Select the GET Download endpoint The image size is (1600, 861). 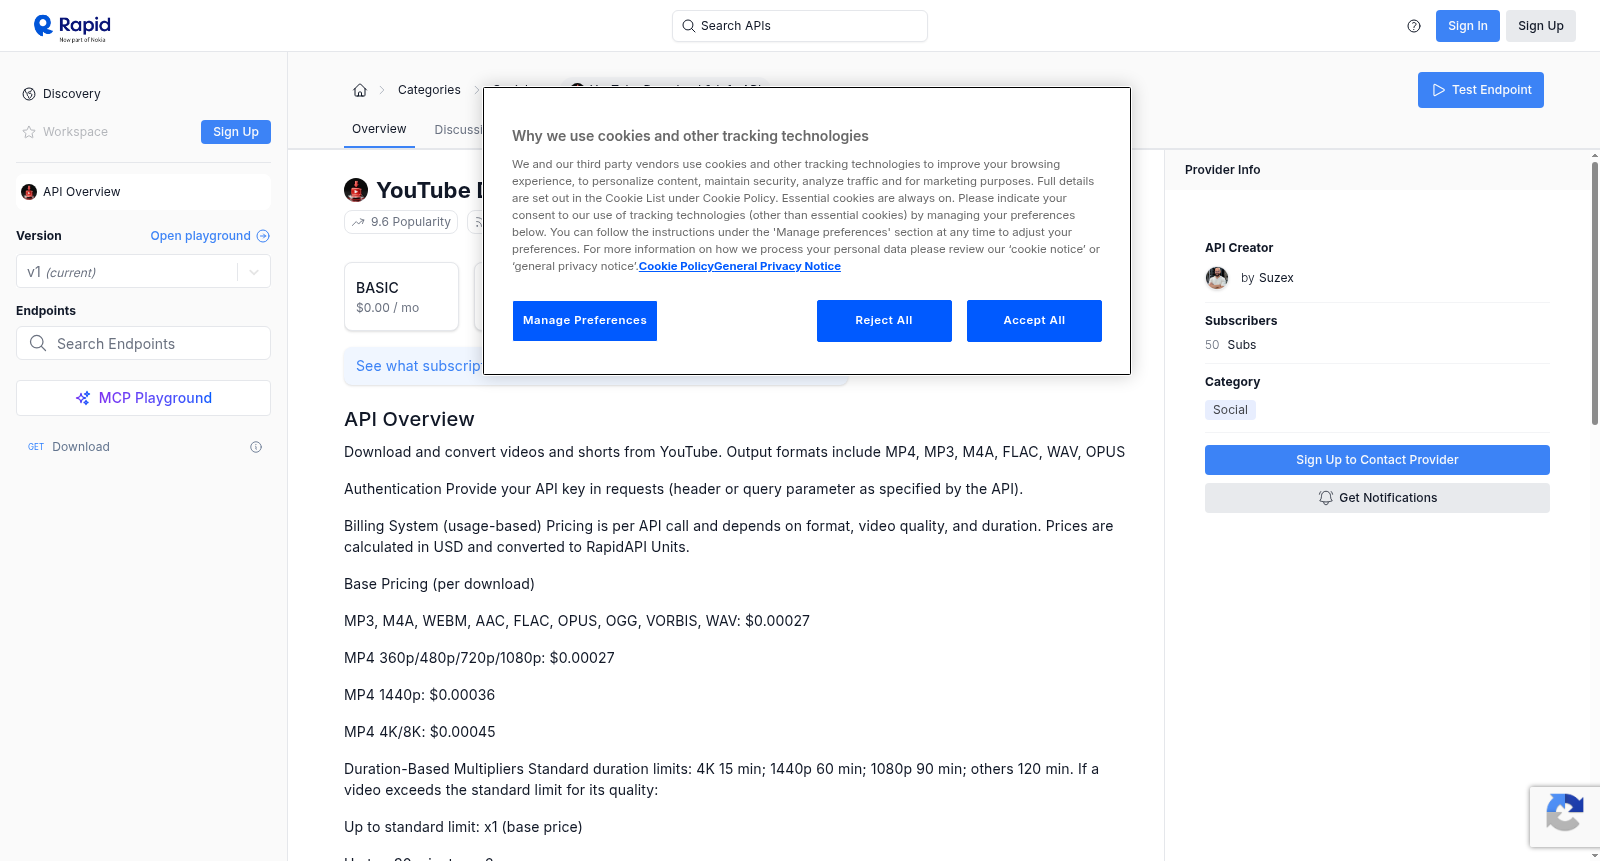click(x=143, y=447)
